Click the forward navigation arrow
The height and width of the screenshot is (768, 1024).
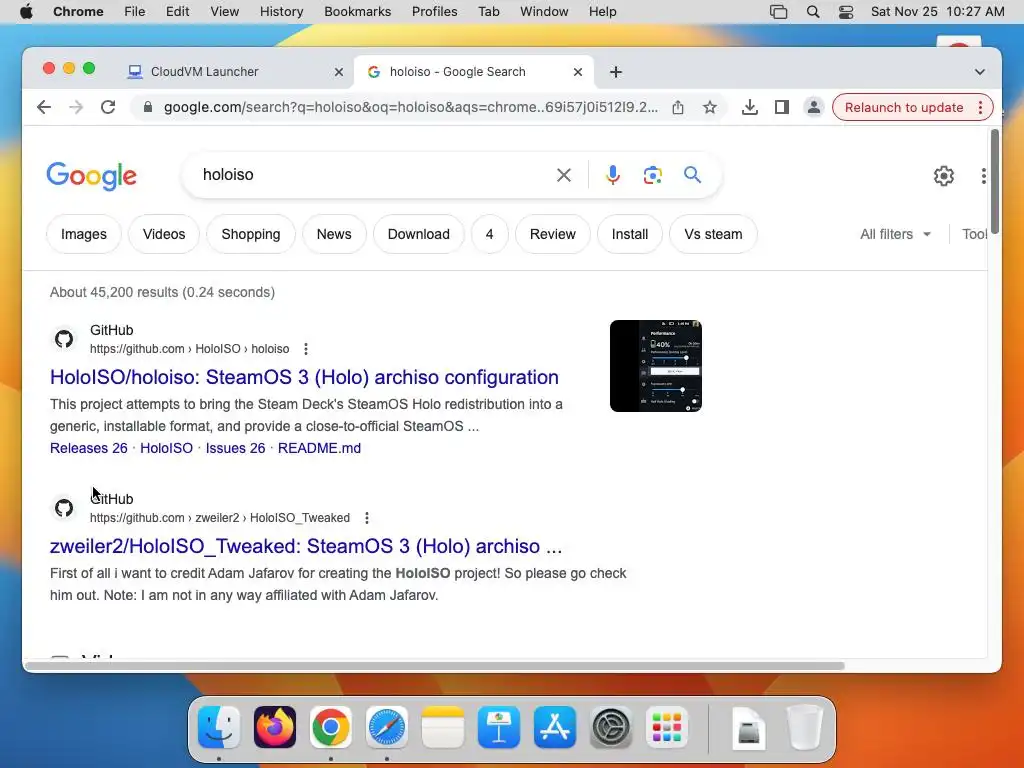(x=76, y=107)
